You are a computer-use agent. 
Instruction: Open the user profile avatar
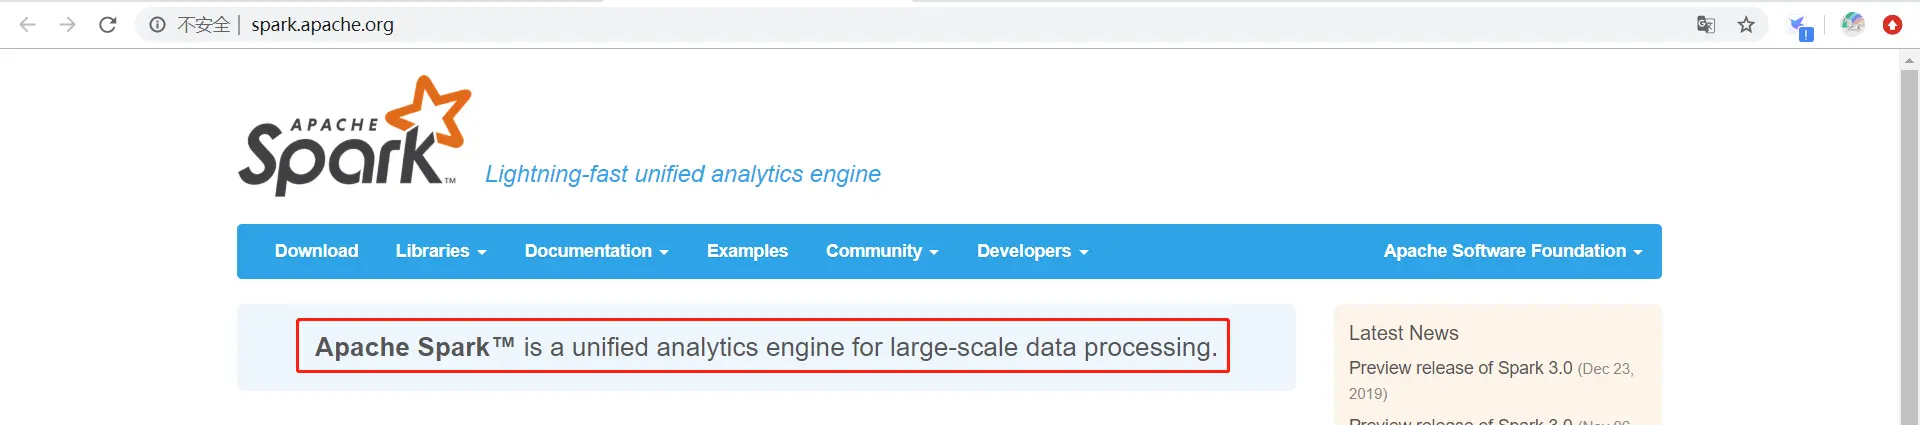(1852, 24)
